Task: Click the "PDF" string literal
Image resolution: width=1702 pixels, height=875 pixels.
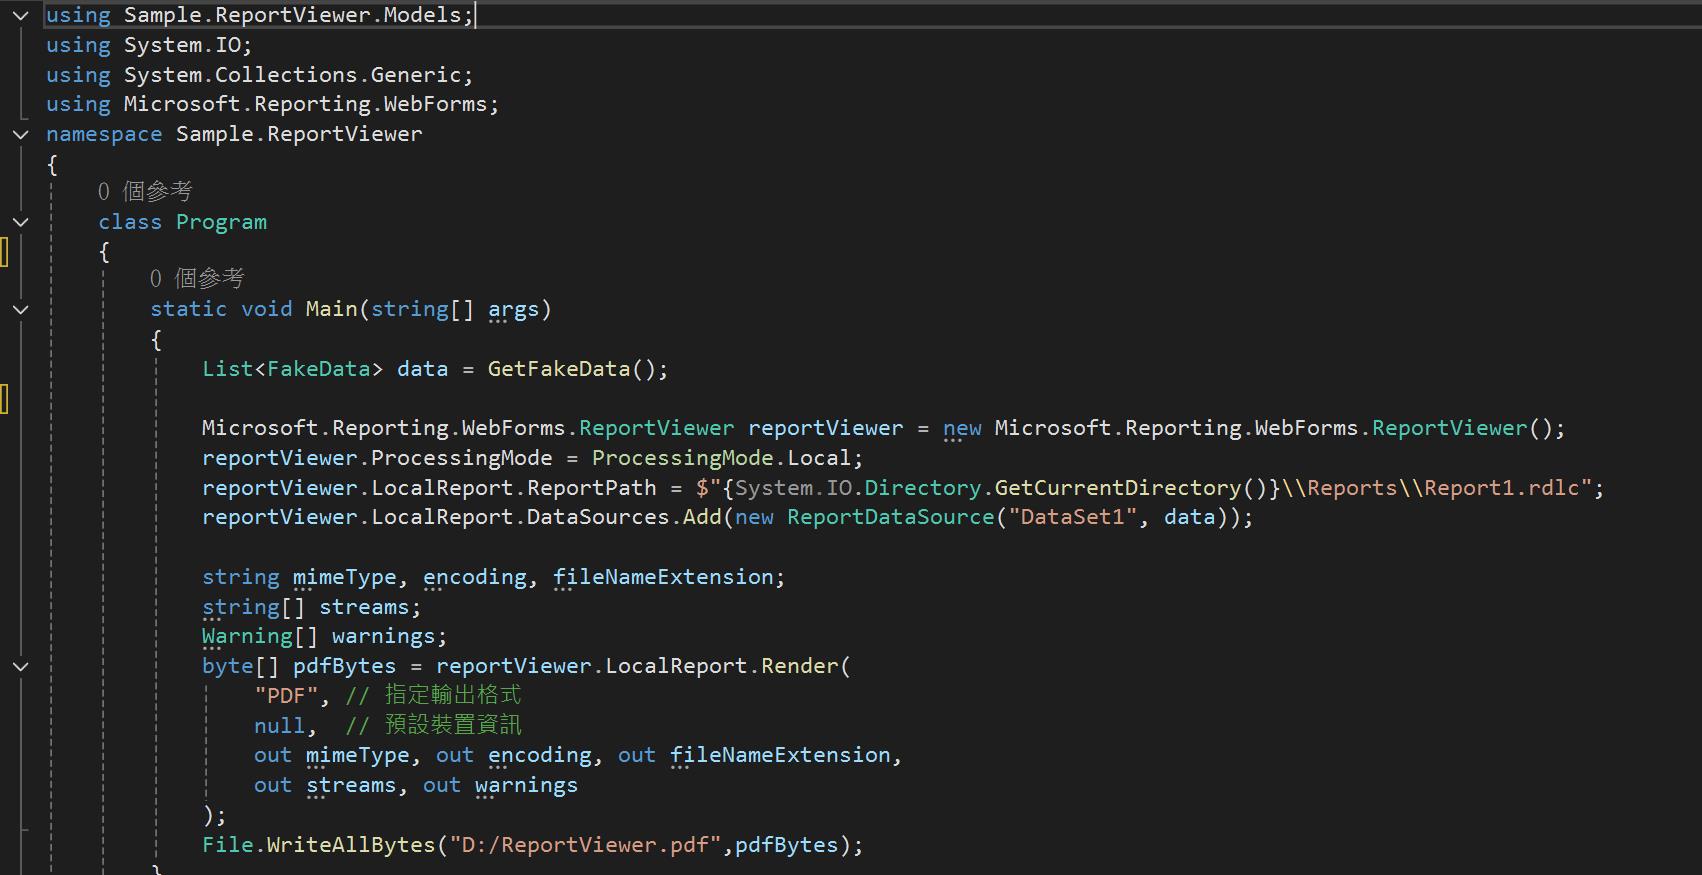Action: [286, 695]
